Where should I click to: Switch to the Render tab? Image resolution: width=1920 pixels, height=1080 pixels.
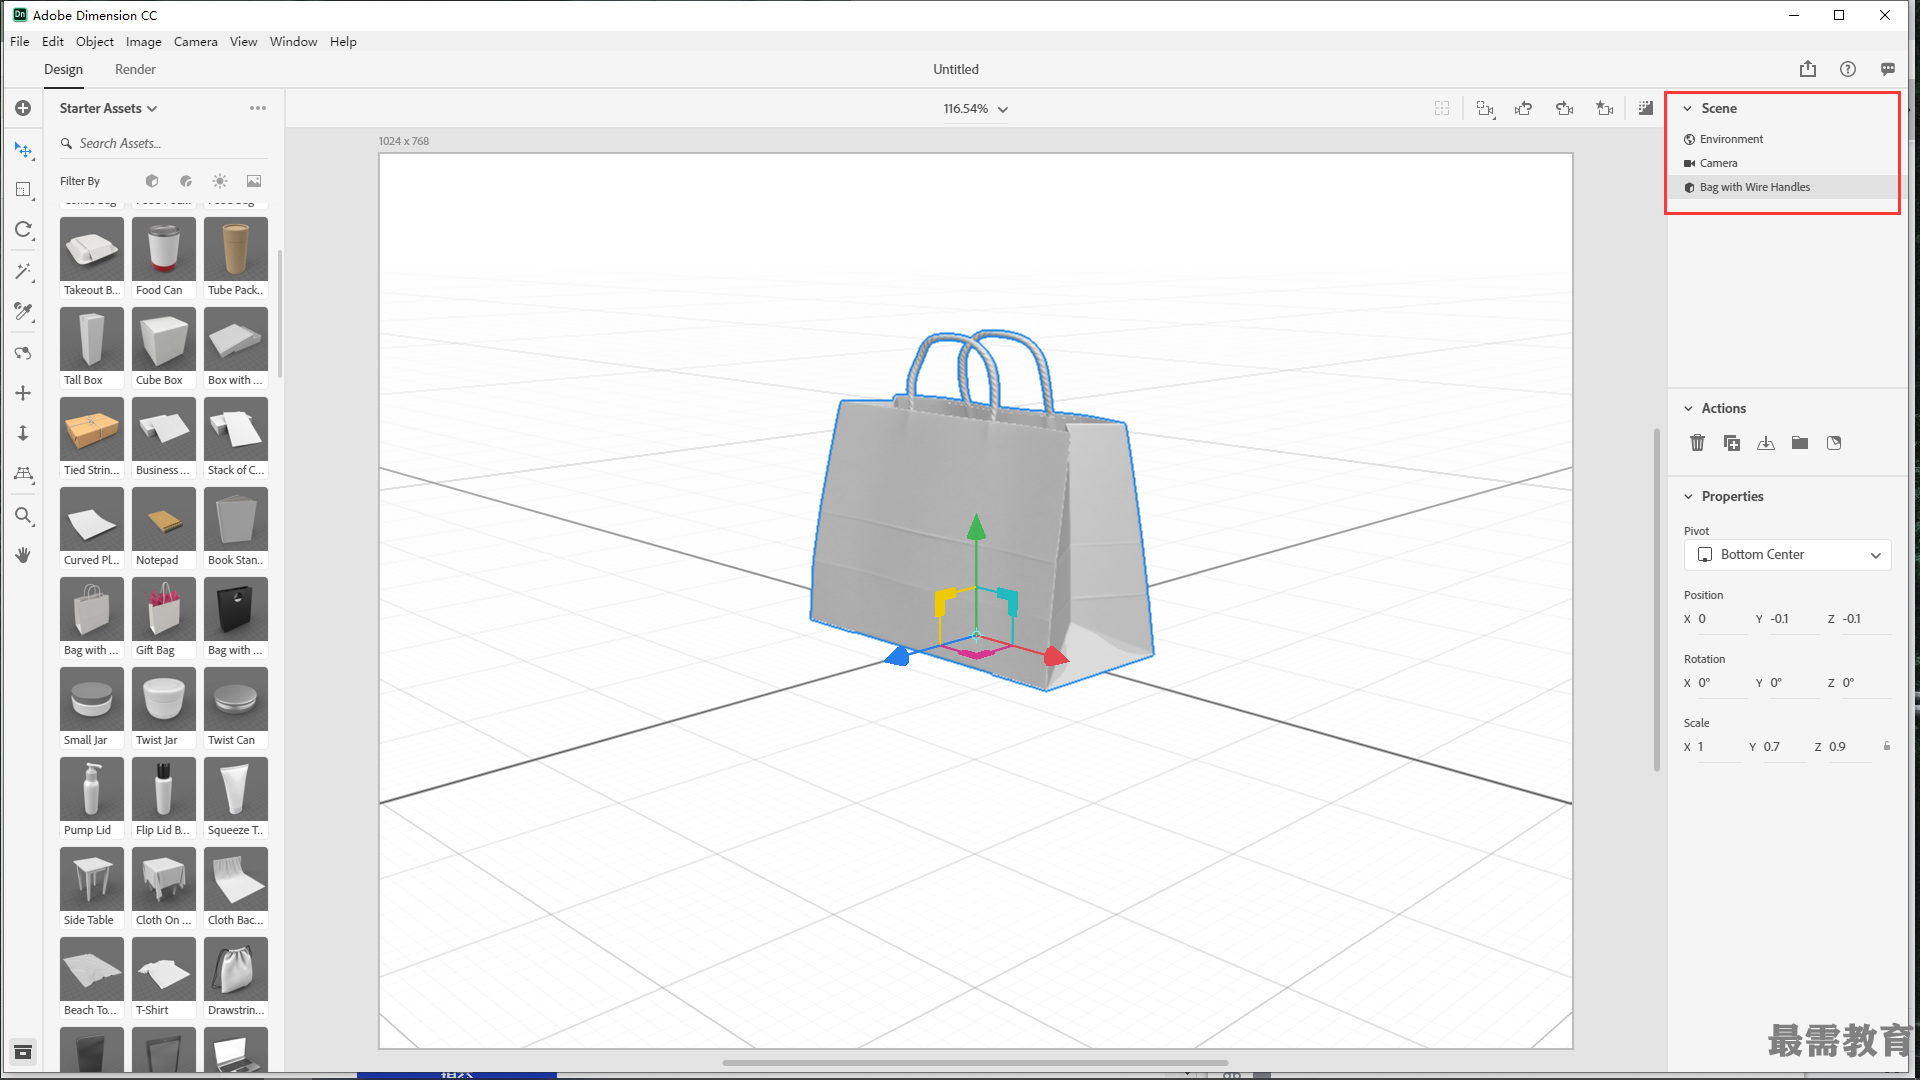(x=135, y=69)
